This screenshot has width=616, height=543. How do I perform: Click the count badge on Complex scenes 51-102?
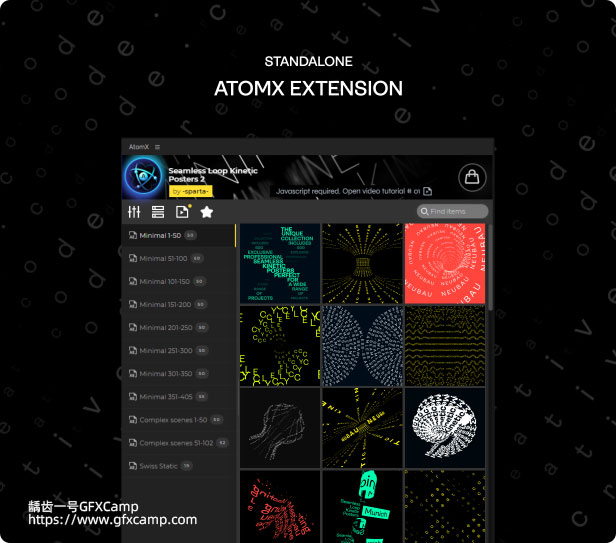222,443
